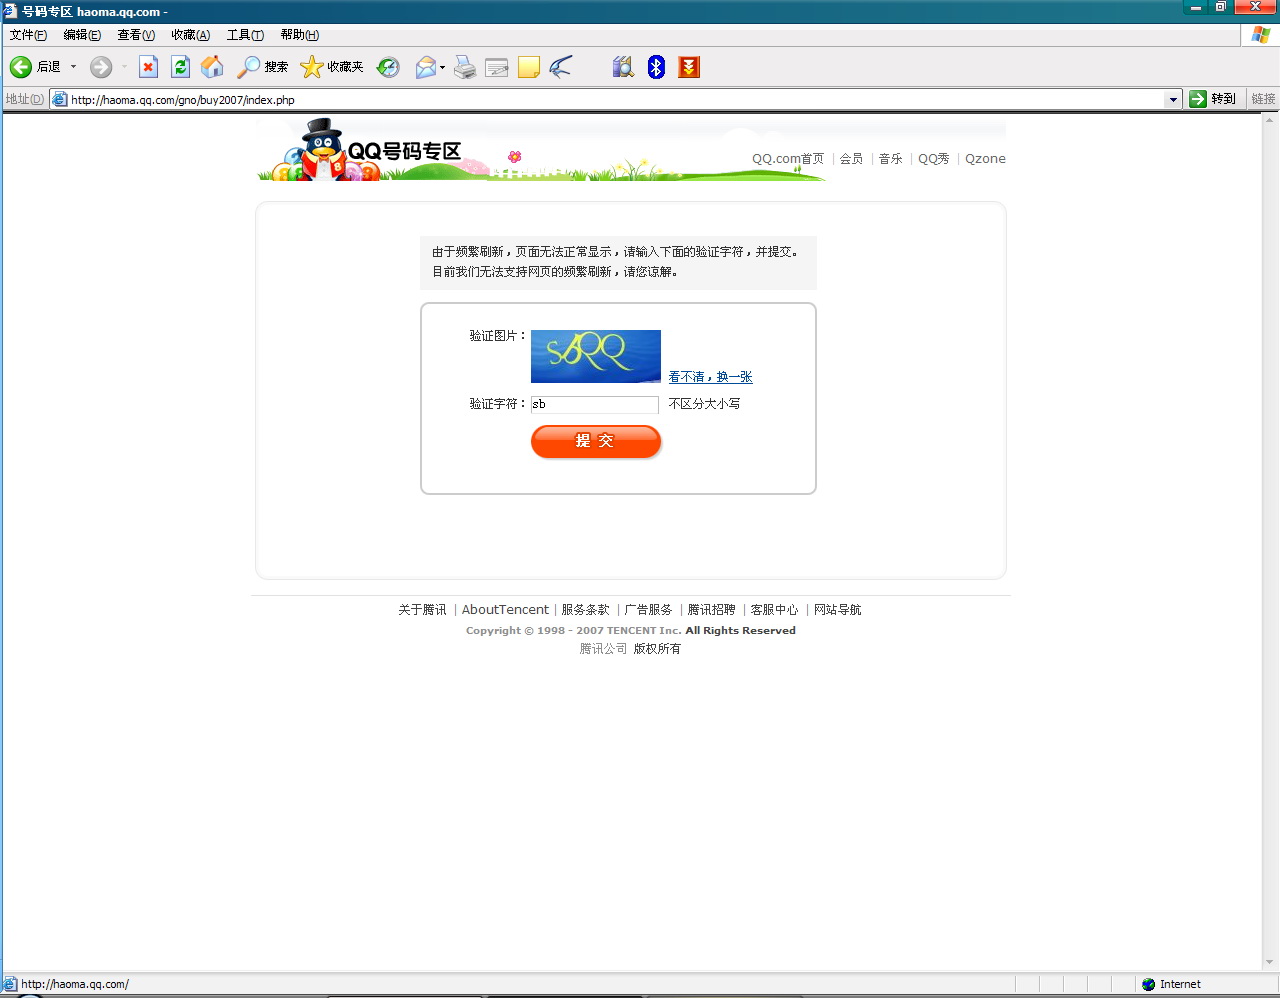Open Search with the magnifier icon

[x=262, y=67]
